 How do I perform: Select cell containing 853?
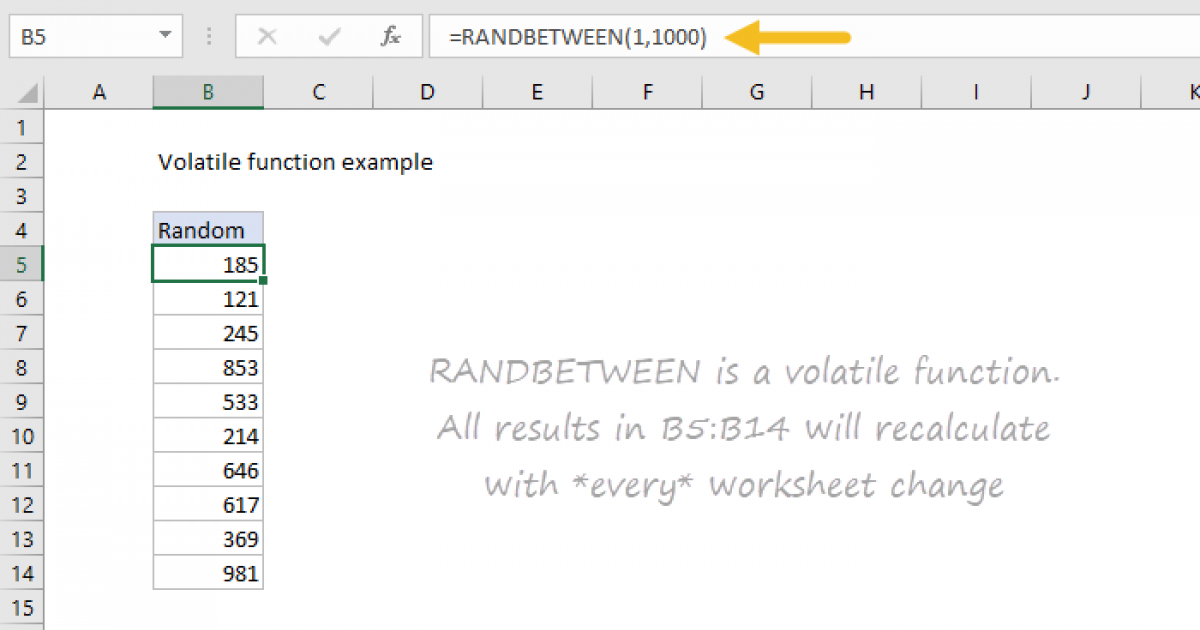coord(208,368)
